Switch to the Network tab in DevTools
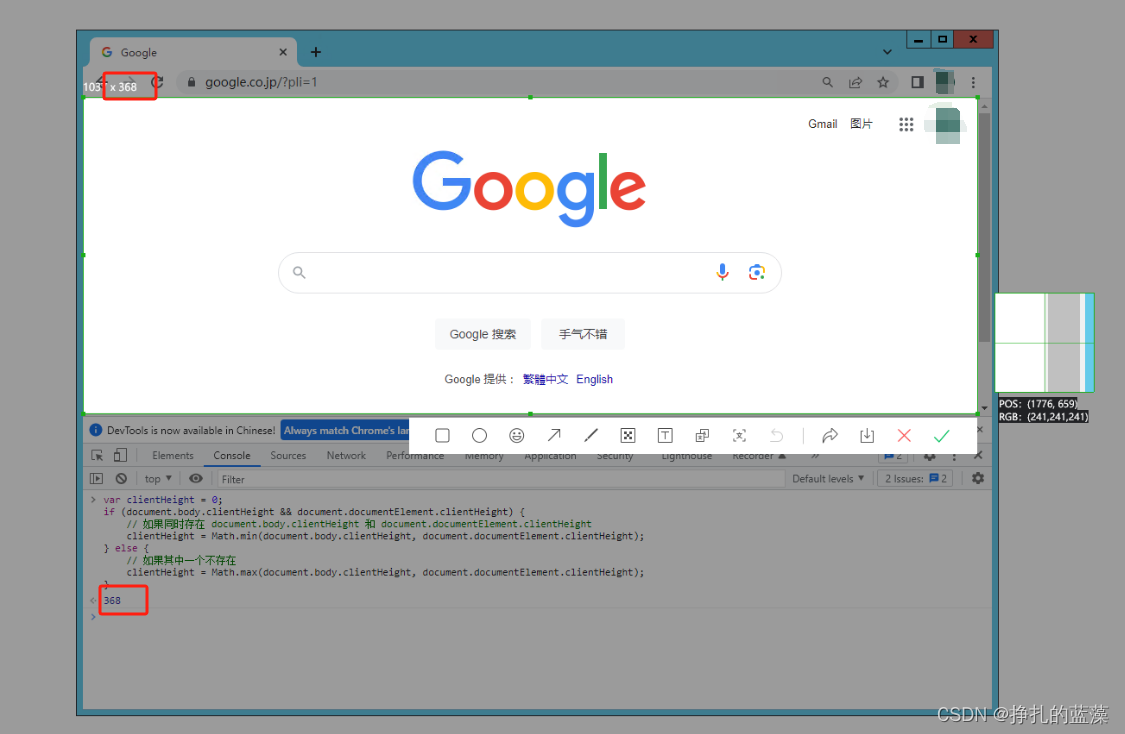Viewport: 1125px width, 734px height. (x=345, y=455)
